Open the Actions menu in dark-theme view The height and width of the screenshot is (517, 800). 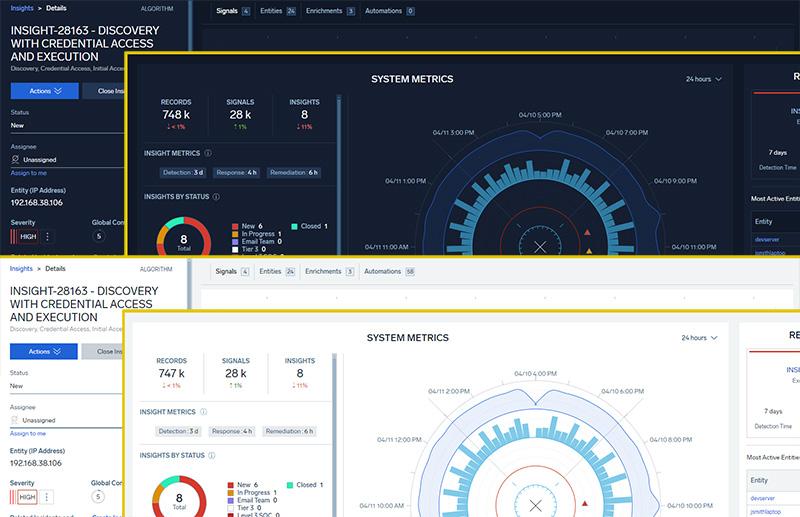(x=45, y=91)
